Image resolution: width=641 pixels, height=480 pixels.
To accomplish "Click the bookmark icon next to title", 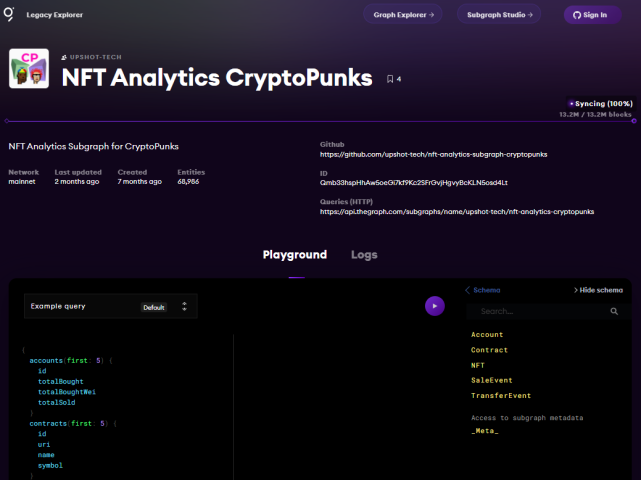I will click(x=390, y=79).
